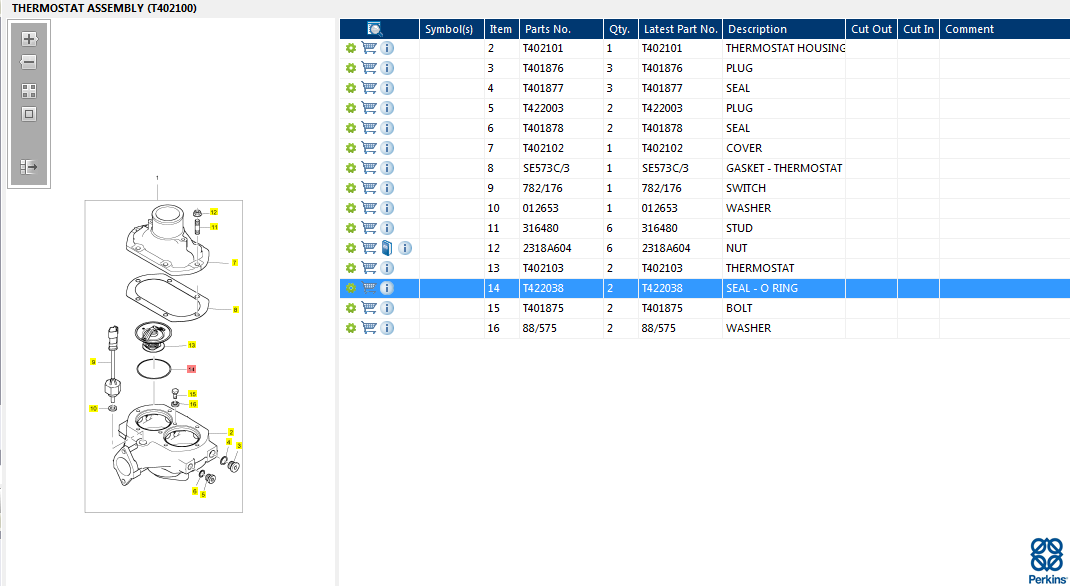Screen dimensions: 1070x586
Task: Click part number T402101 in Parts No. column
Action: pos(543,48)
